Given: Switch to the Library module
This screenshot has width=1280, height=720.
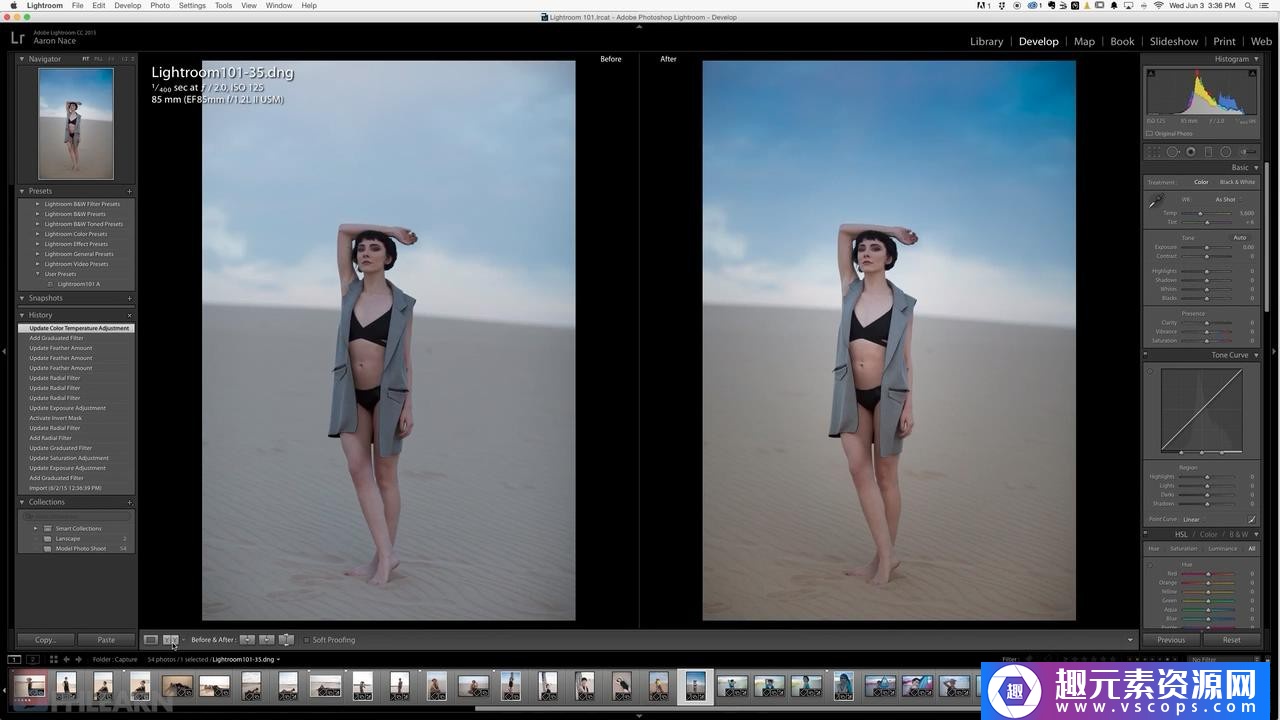Looking at the screenshot, I should [x=986, y=41].
